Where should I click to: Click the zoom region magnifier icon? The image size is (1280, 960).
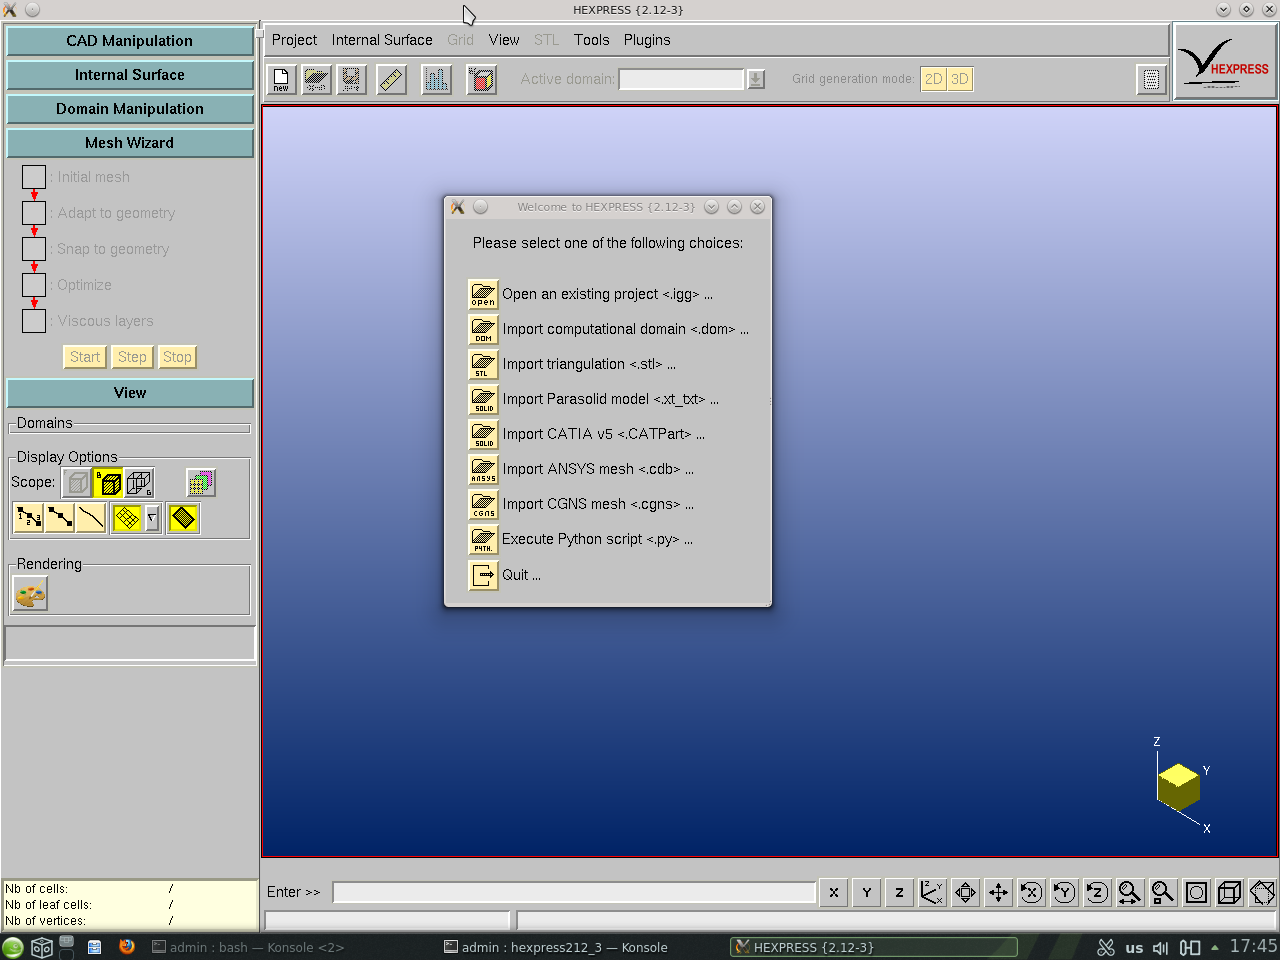(x=1163, y=893)
